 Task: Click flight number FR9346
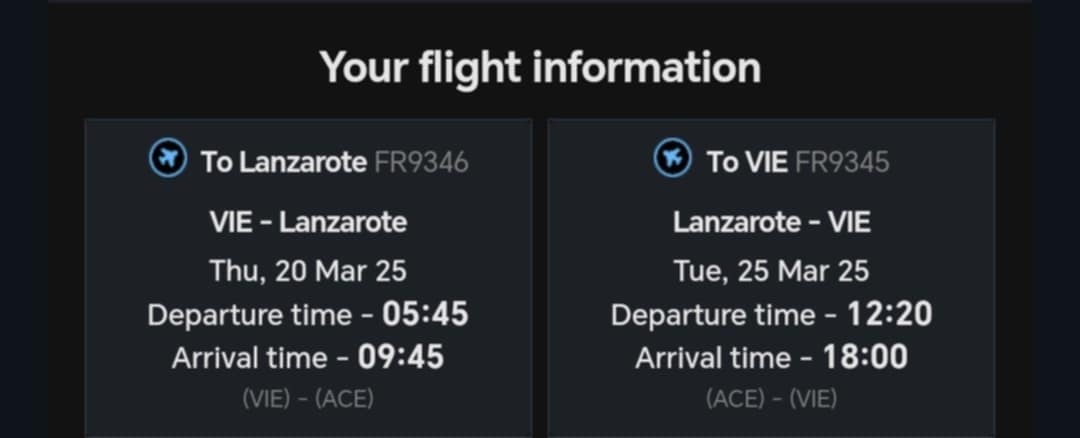[422, 163]
